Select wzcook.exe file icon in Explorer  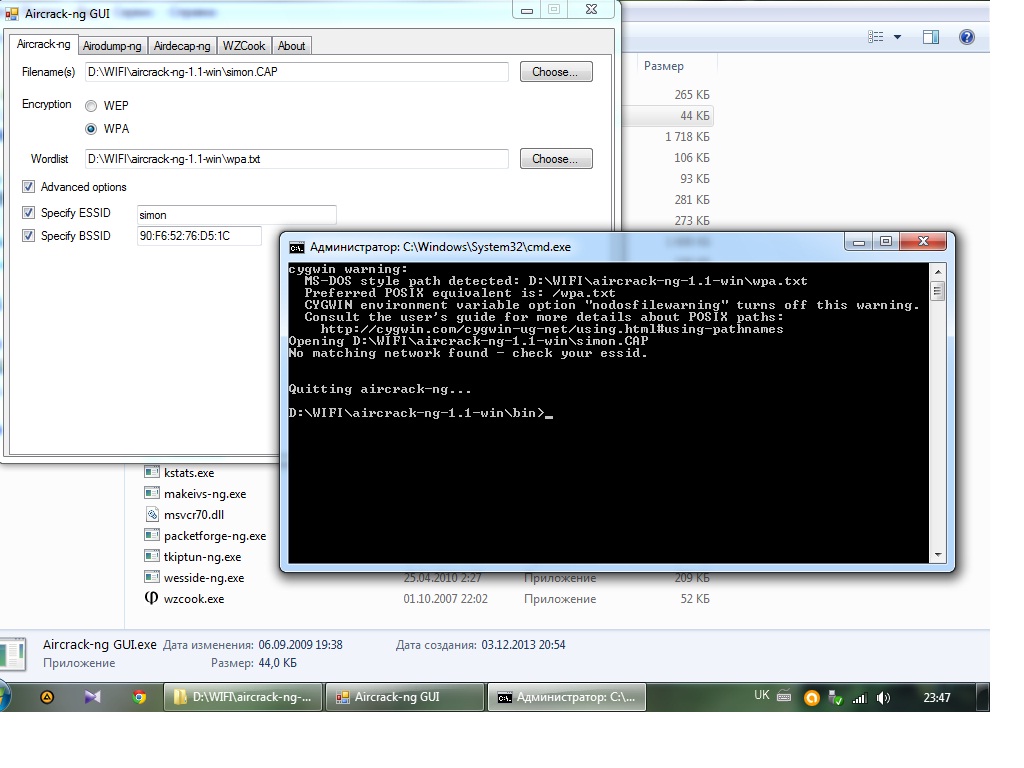[x=152, y=598]
